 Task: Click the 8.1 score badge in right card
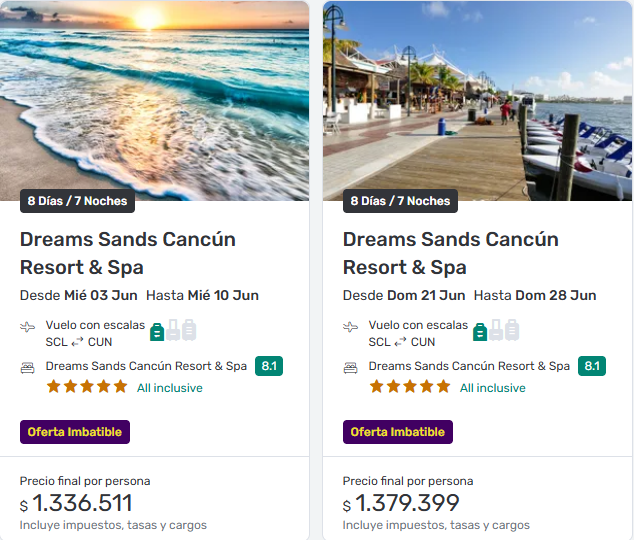[592, 366]
